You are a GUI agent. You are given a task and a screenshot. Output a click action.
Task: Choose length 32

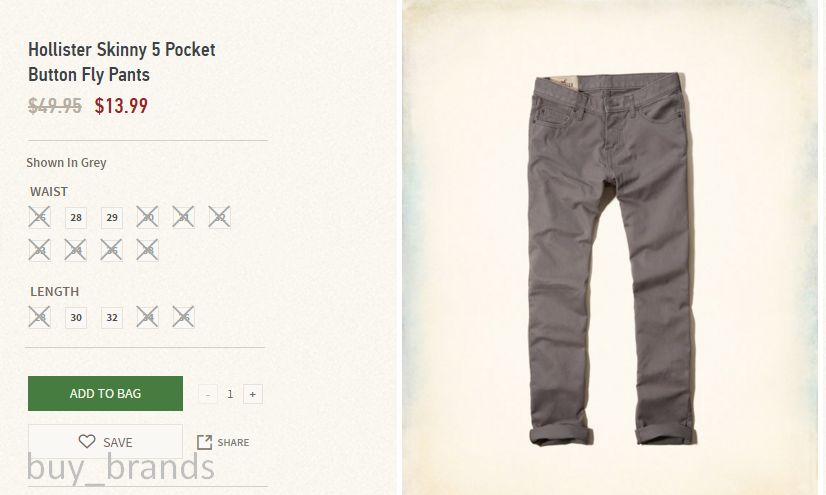click(x=112, y=318)
